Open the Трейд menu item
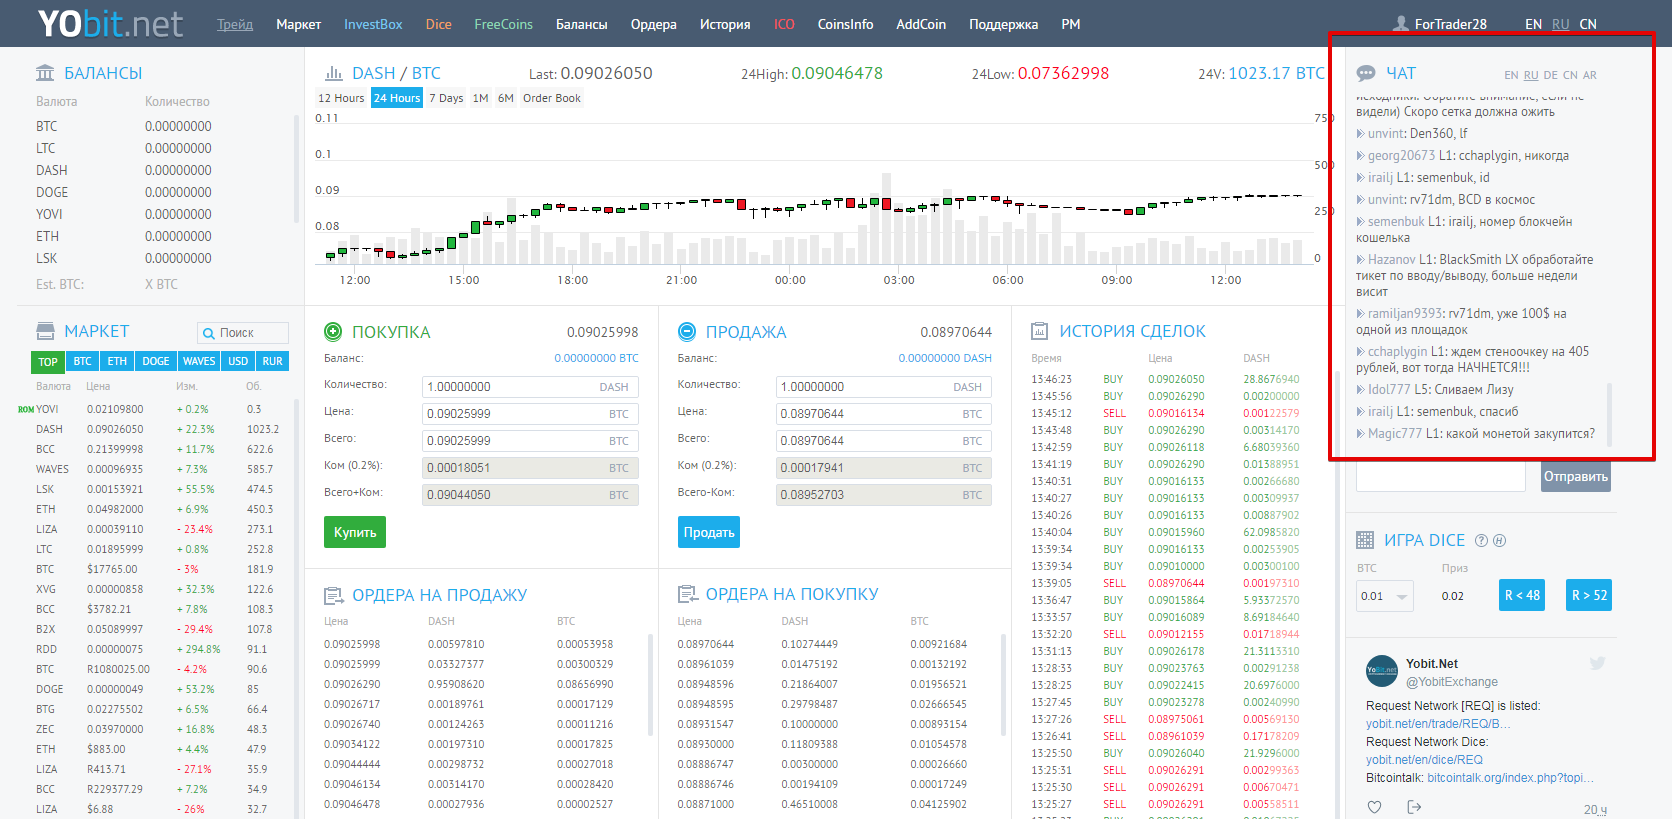The width and height of the screenshot is (1672, 819). pyautogui.click(x=235, y=24)
